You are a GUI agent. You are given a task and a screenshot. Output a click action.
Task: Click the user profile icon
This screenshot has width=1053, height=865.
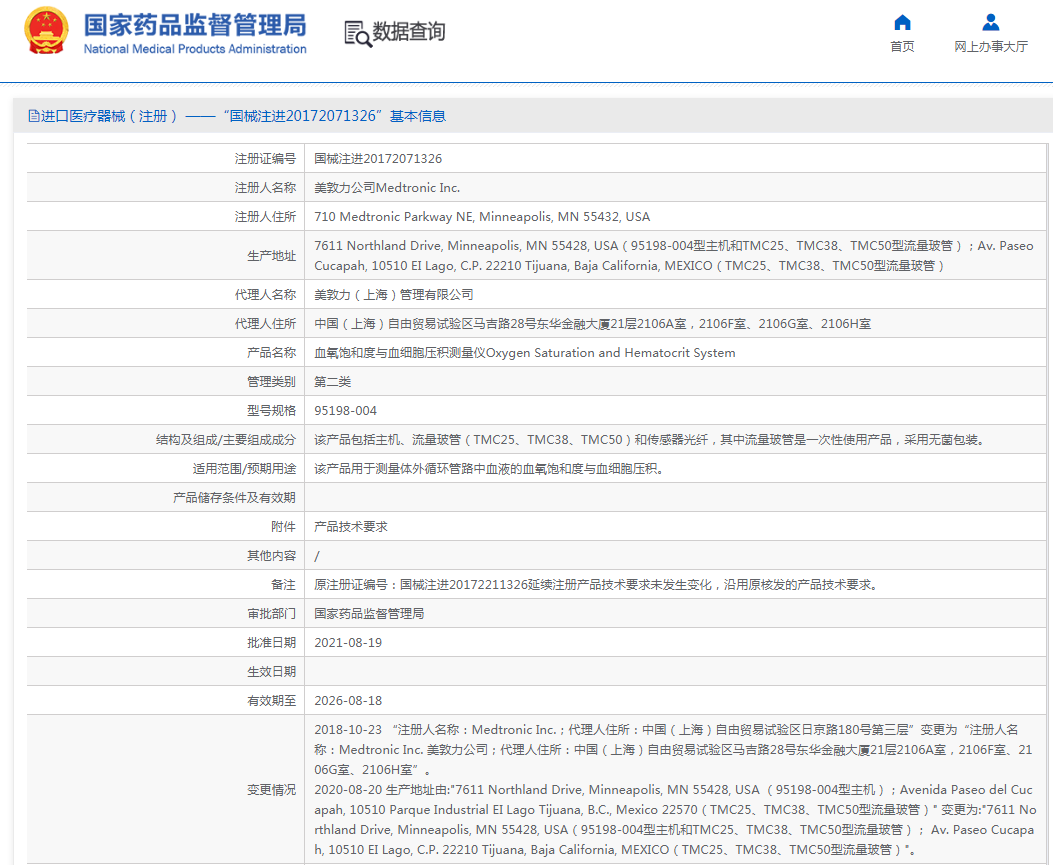click(990, 22)
